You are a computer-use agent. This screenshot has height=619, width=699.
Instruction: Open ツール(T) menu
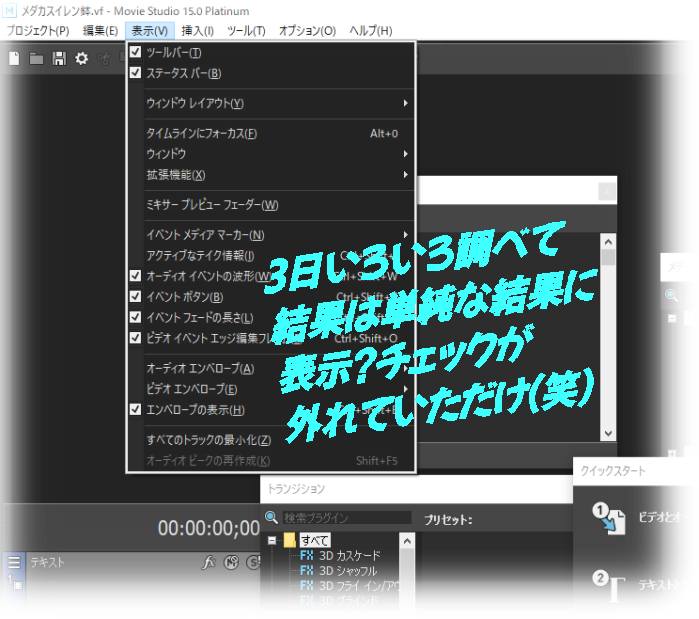[x=246, y=31]
